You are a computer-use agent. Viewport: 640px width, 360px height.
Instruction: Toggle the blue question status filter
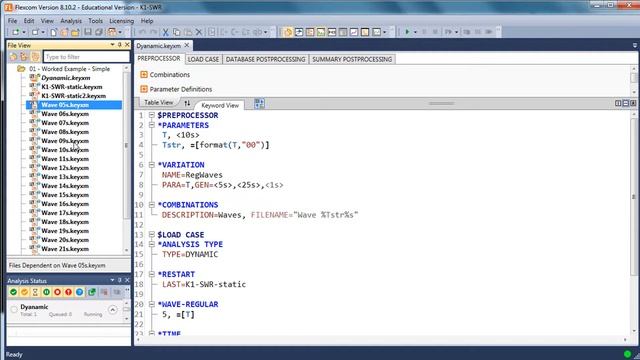(x=79, y=292)
